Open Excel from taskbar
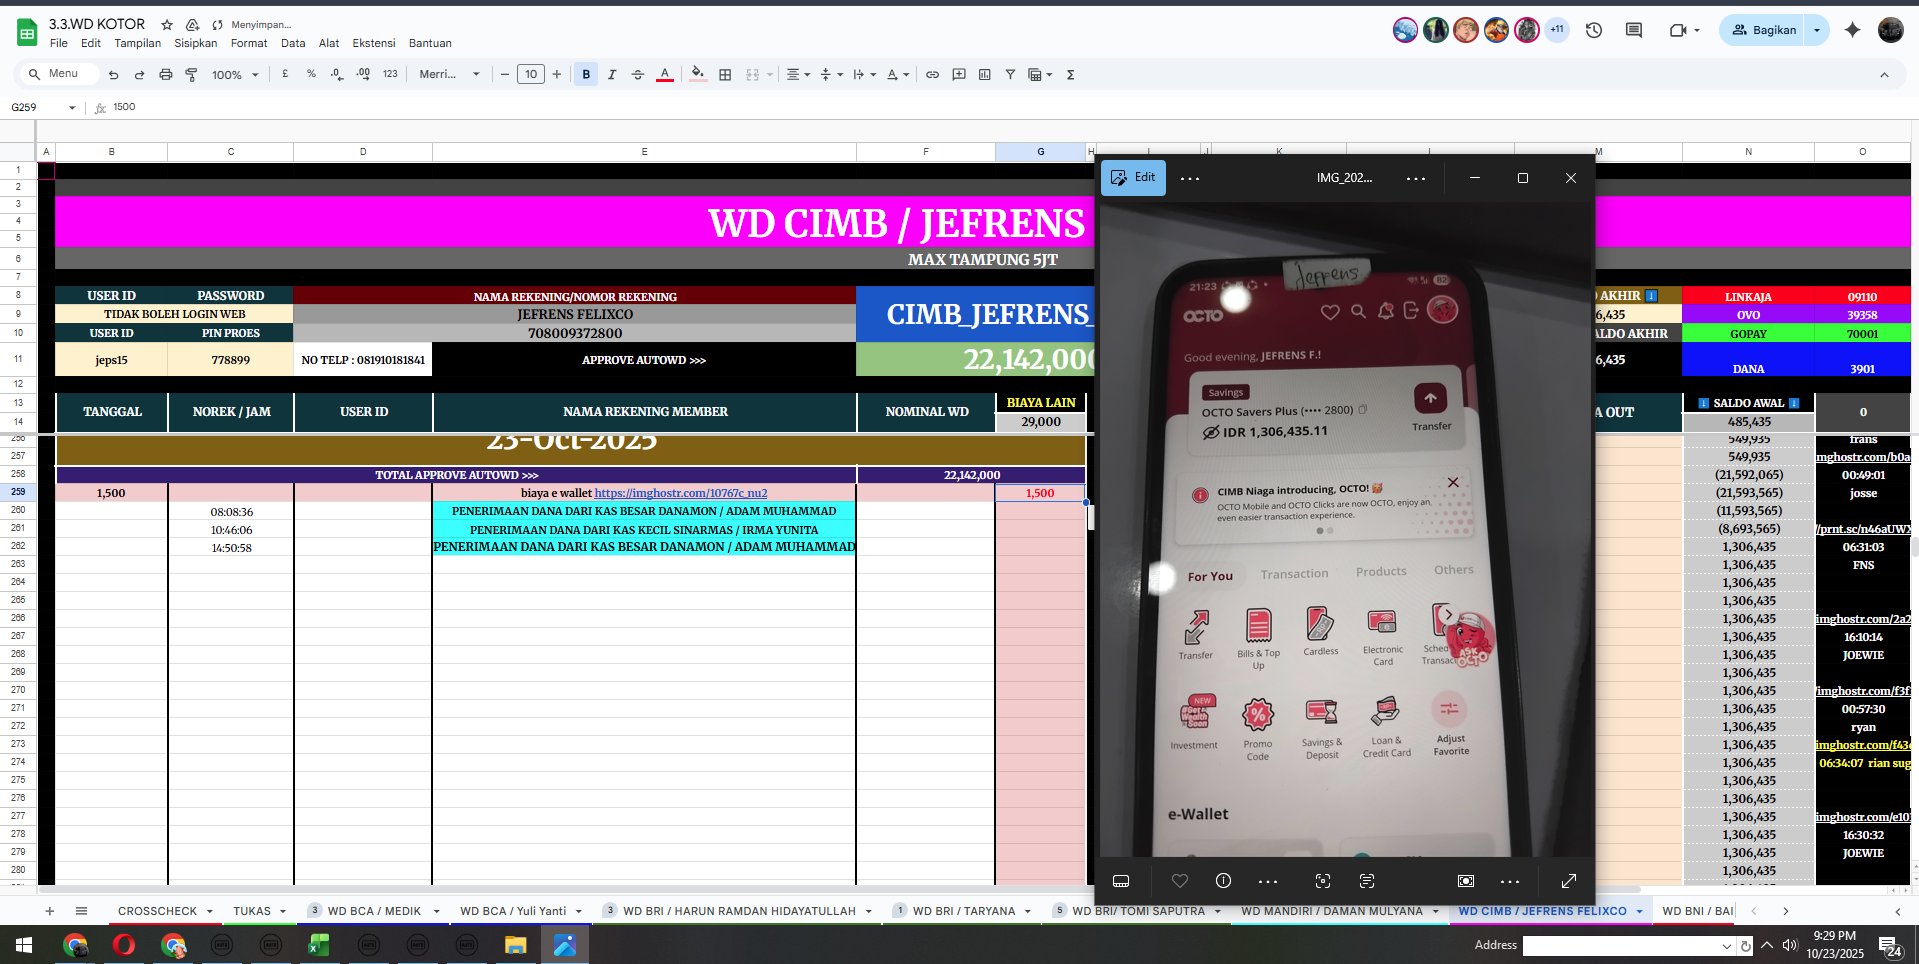This screenshot has height=964, width=1919. click(x=319, y=945)
